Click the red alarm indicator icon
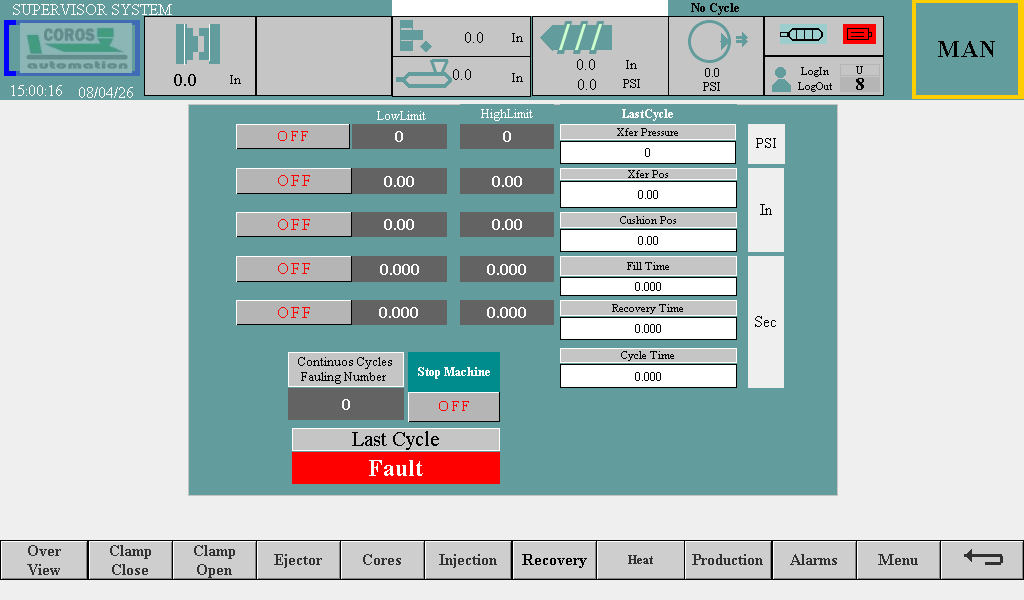1024x600 pixels. (x=858, y=34)
